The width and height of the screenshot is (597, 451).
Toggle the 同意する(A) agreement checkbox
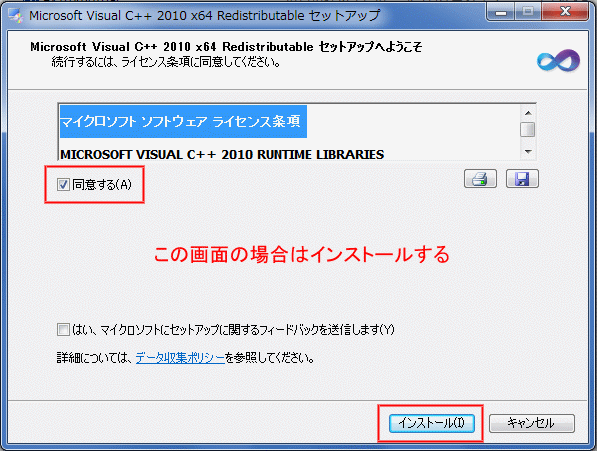63,185
